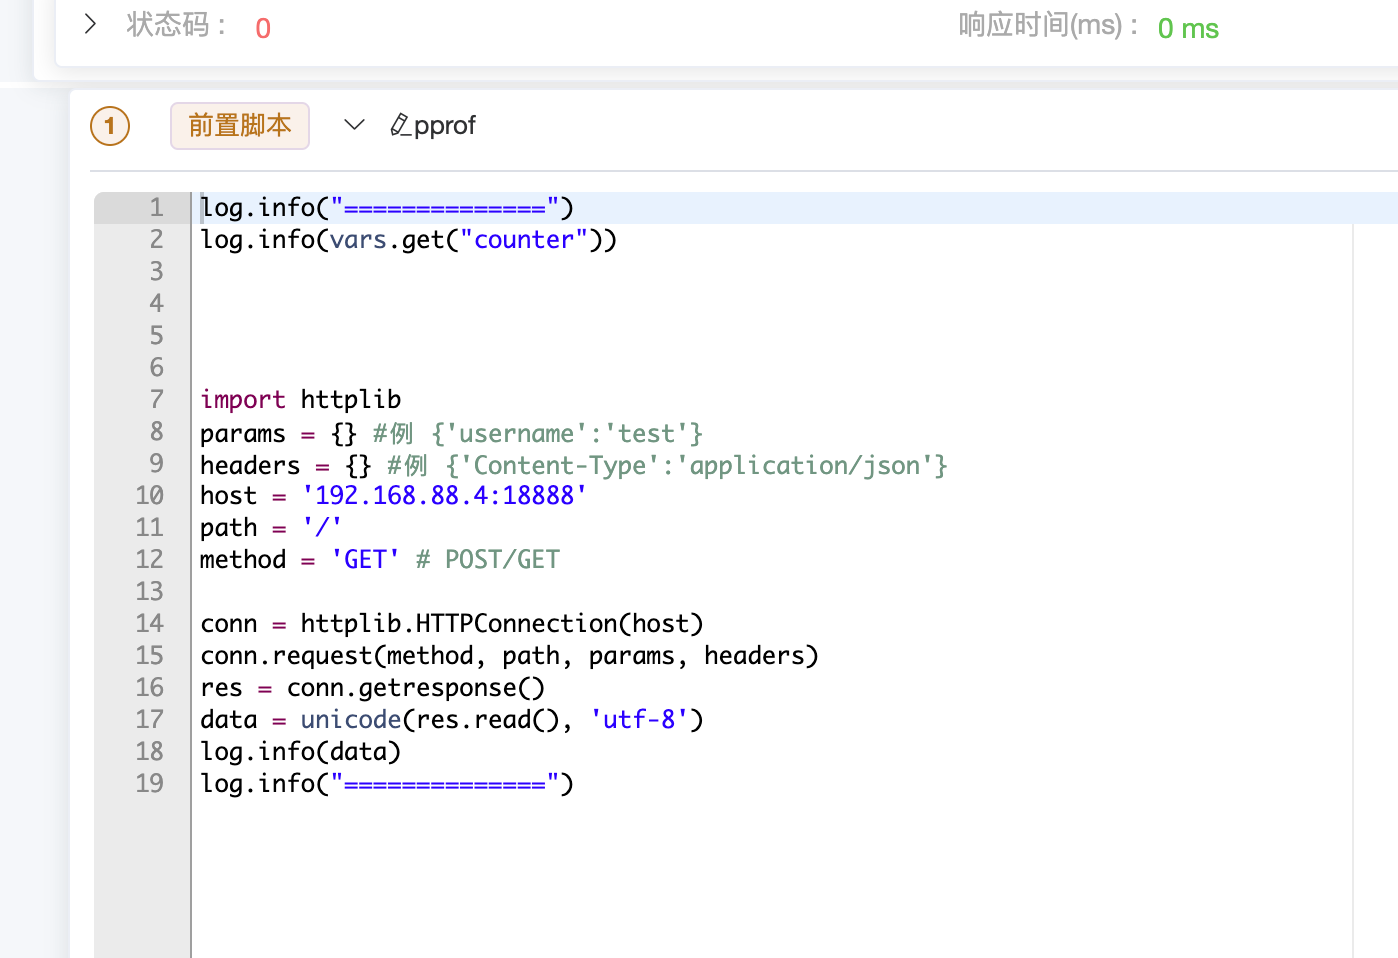Click the green 0 ms response time value

pyautogui.click(x=1188, y=28)
